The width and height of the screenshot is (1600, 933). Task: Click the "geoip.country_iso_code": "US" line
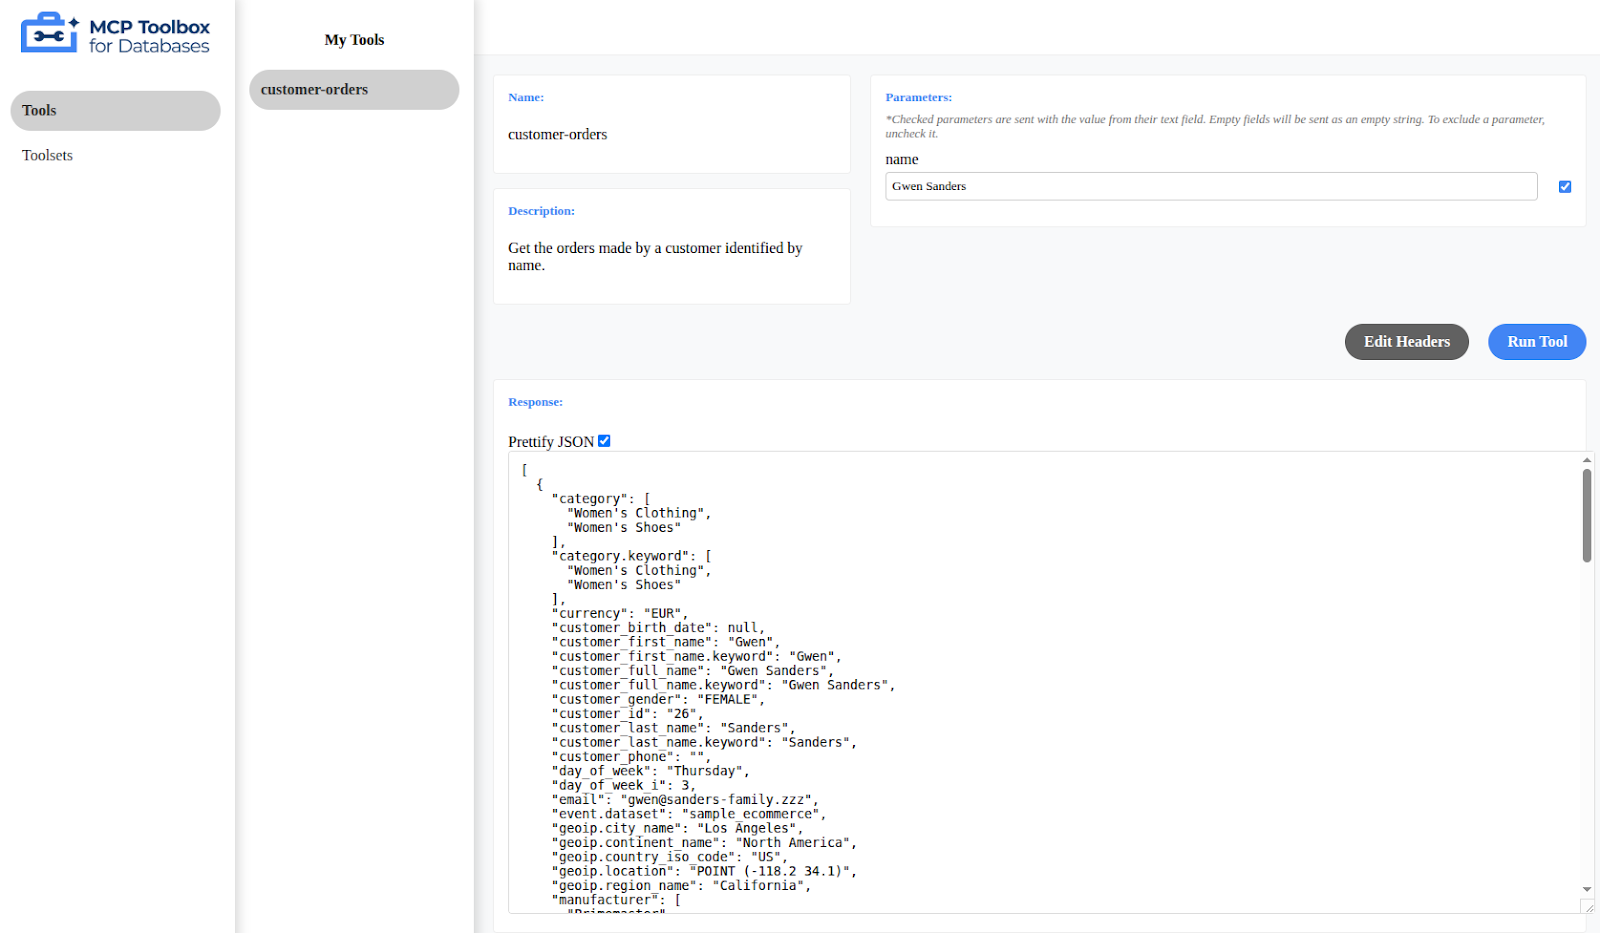click(670, 857)
